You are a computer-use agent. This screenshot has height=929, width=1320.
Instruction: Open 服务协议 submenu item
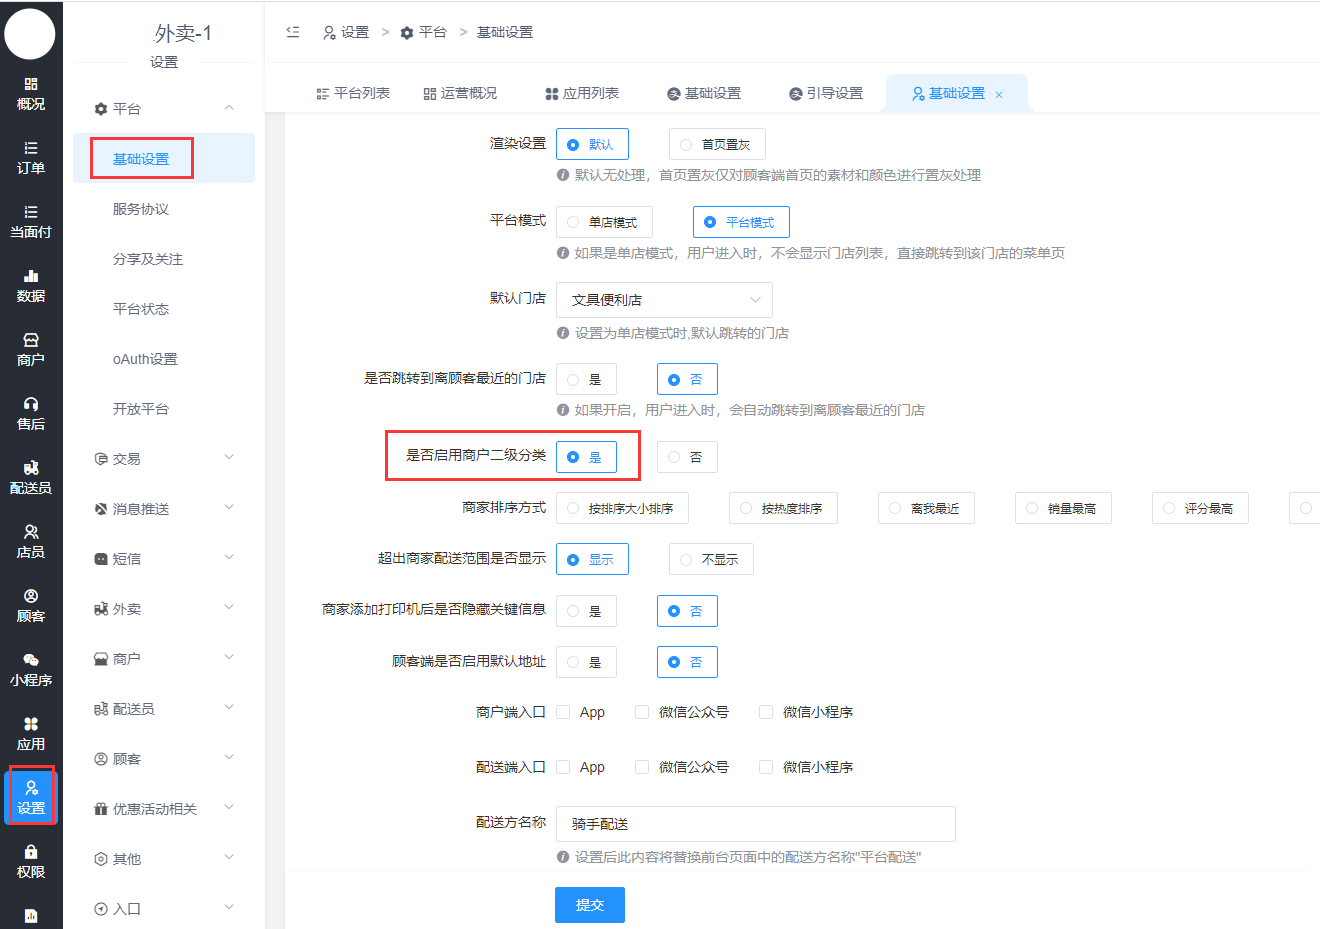pos(141,209)
